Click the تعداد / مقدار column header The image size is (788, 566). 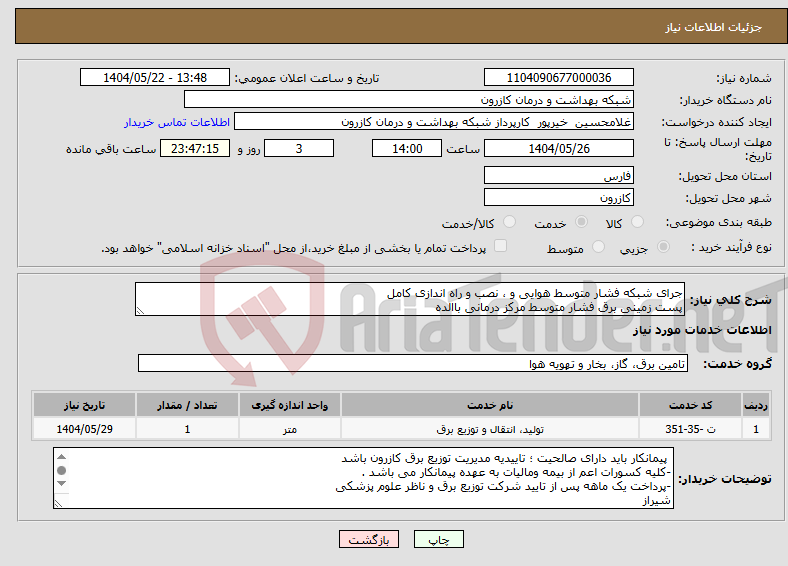click(x=187, y=405)
